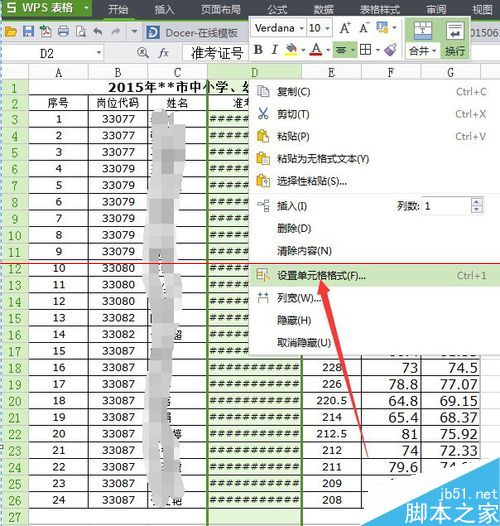500x526 pixels.
Task: Open the 插入 ribbon tab
Action: coord(164,10)
